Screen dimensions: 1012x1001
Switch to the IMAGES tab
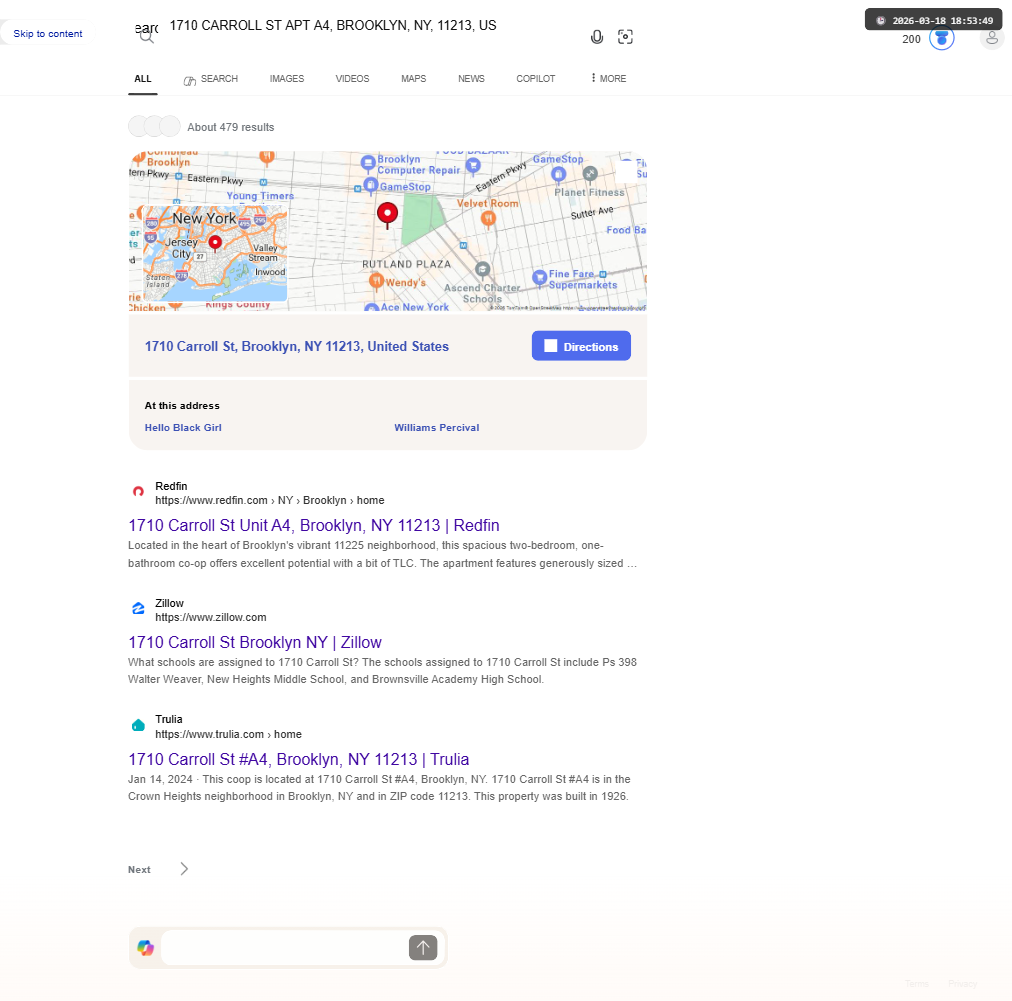pos(287,79)
